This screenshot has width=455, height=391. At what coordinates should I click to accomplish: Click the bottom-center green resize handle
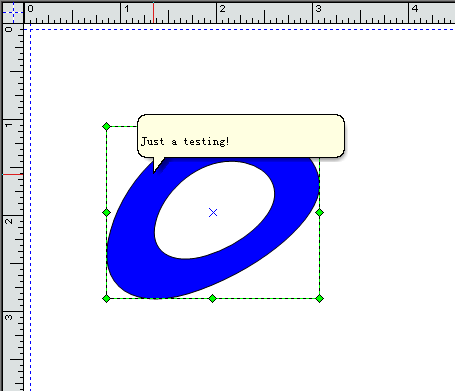pyautogui.click(x=213, y=298)
